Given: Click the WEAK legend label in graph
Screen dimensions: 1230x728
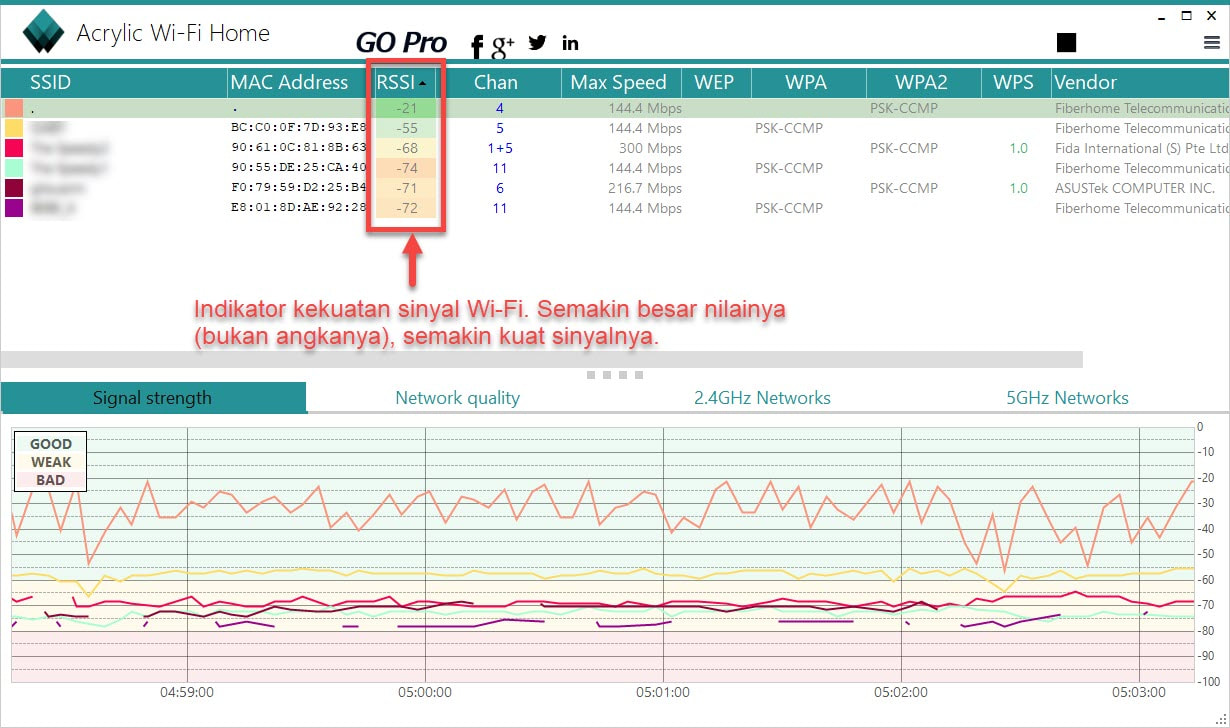Looking at the screenshot, I should tap(51, 462).
